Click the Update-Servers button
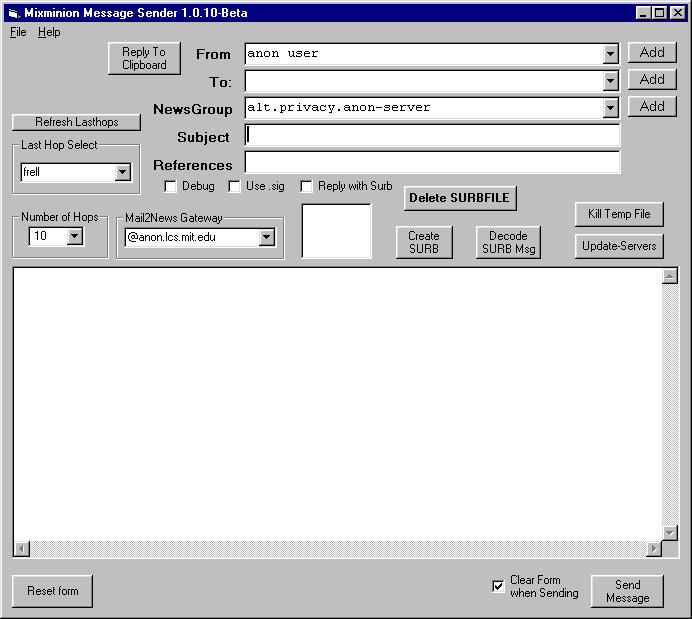This screenshot has height=619, width=692. pos(619,246)
